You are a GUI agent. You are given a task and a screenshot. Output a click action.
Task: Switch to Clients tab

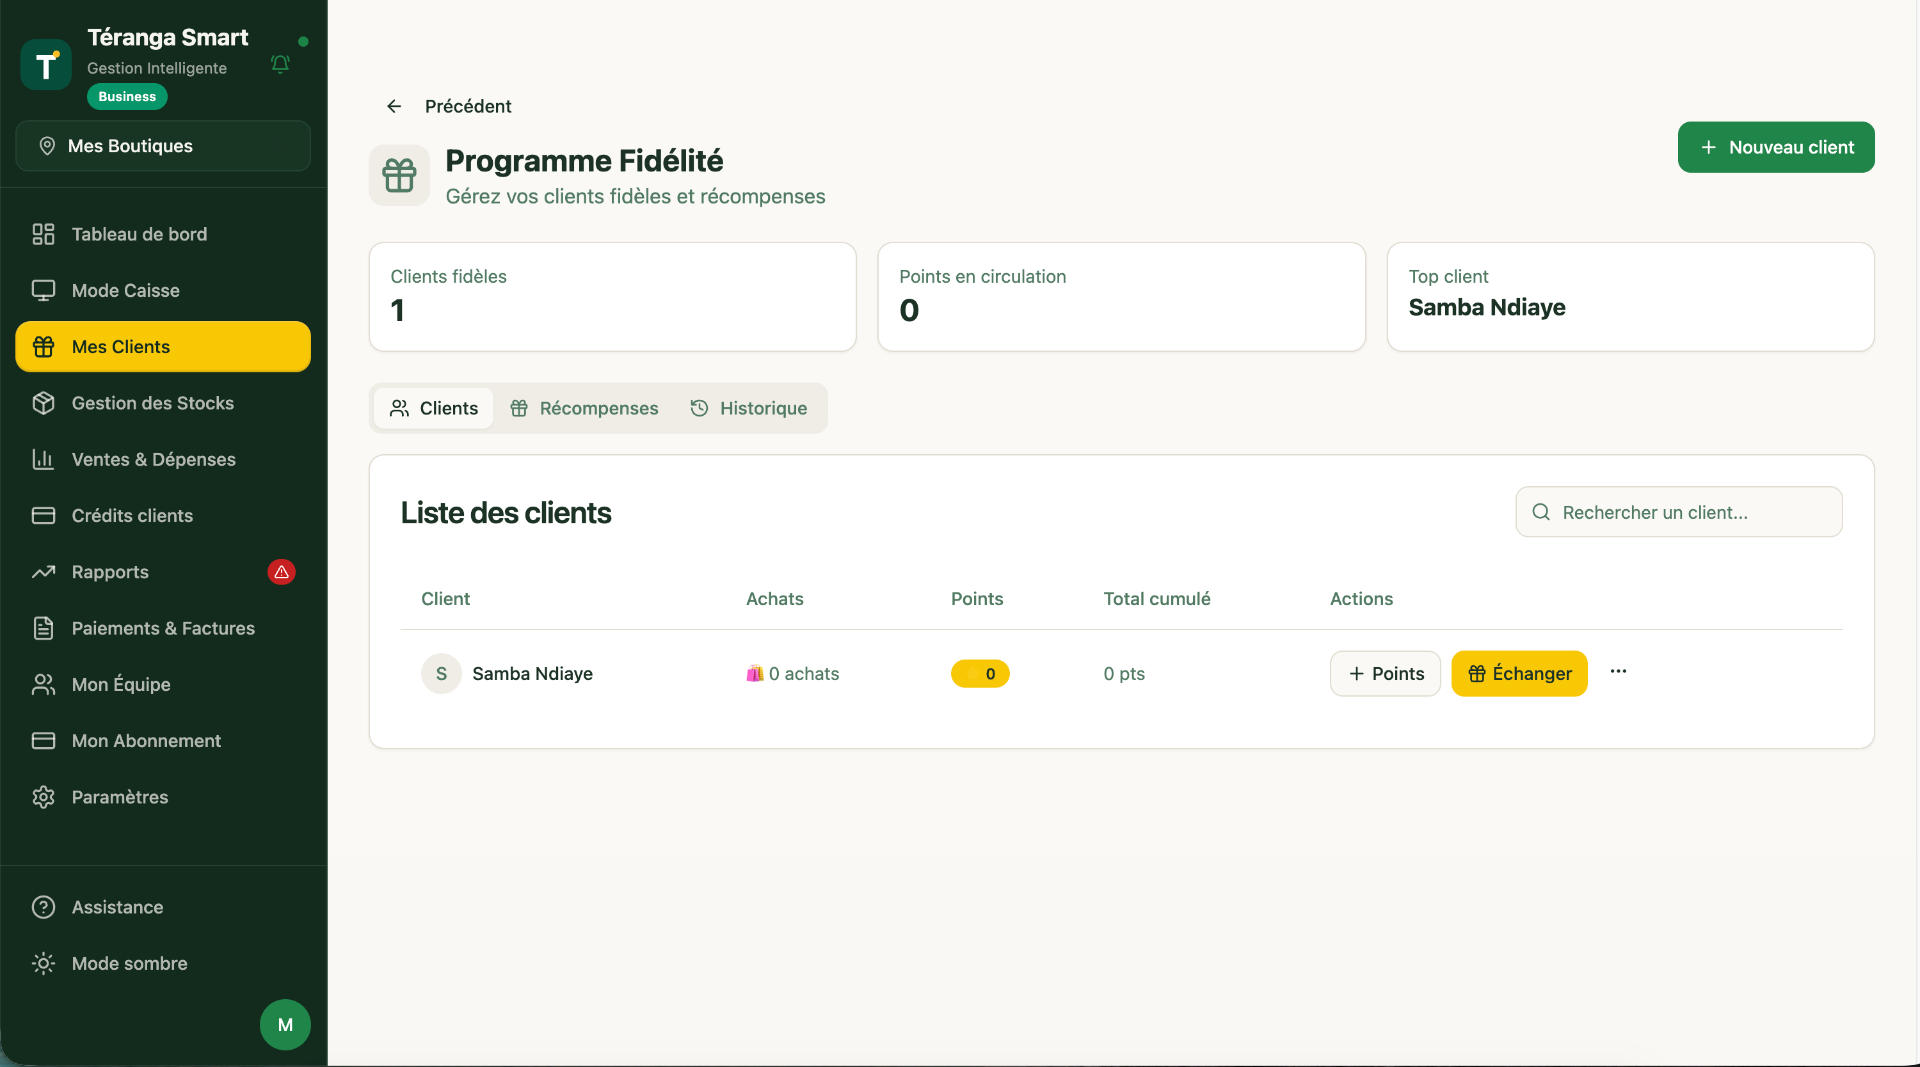[434, 408]
